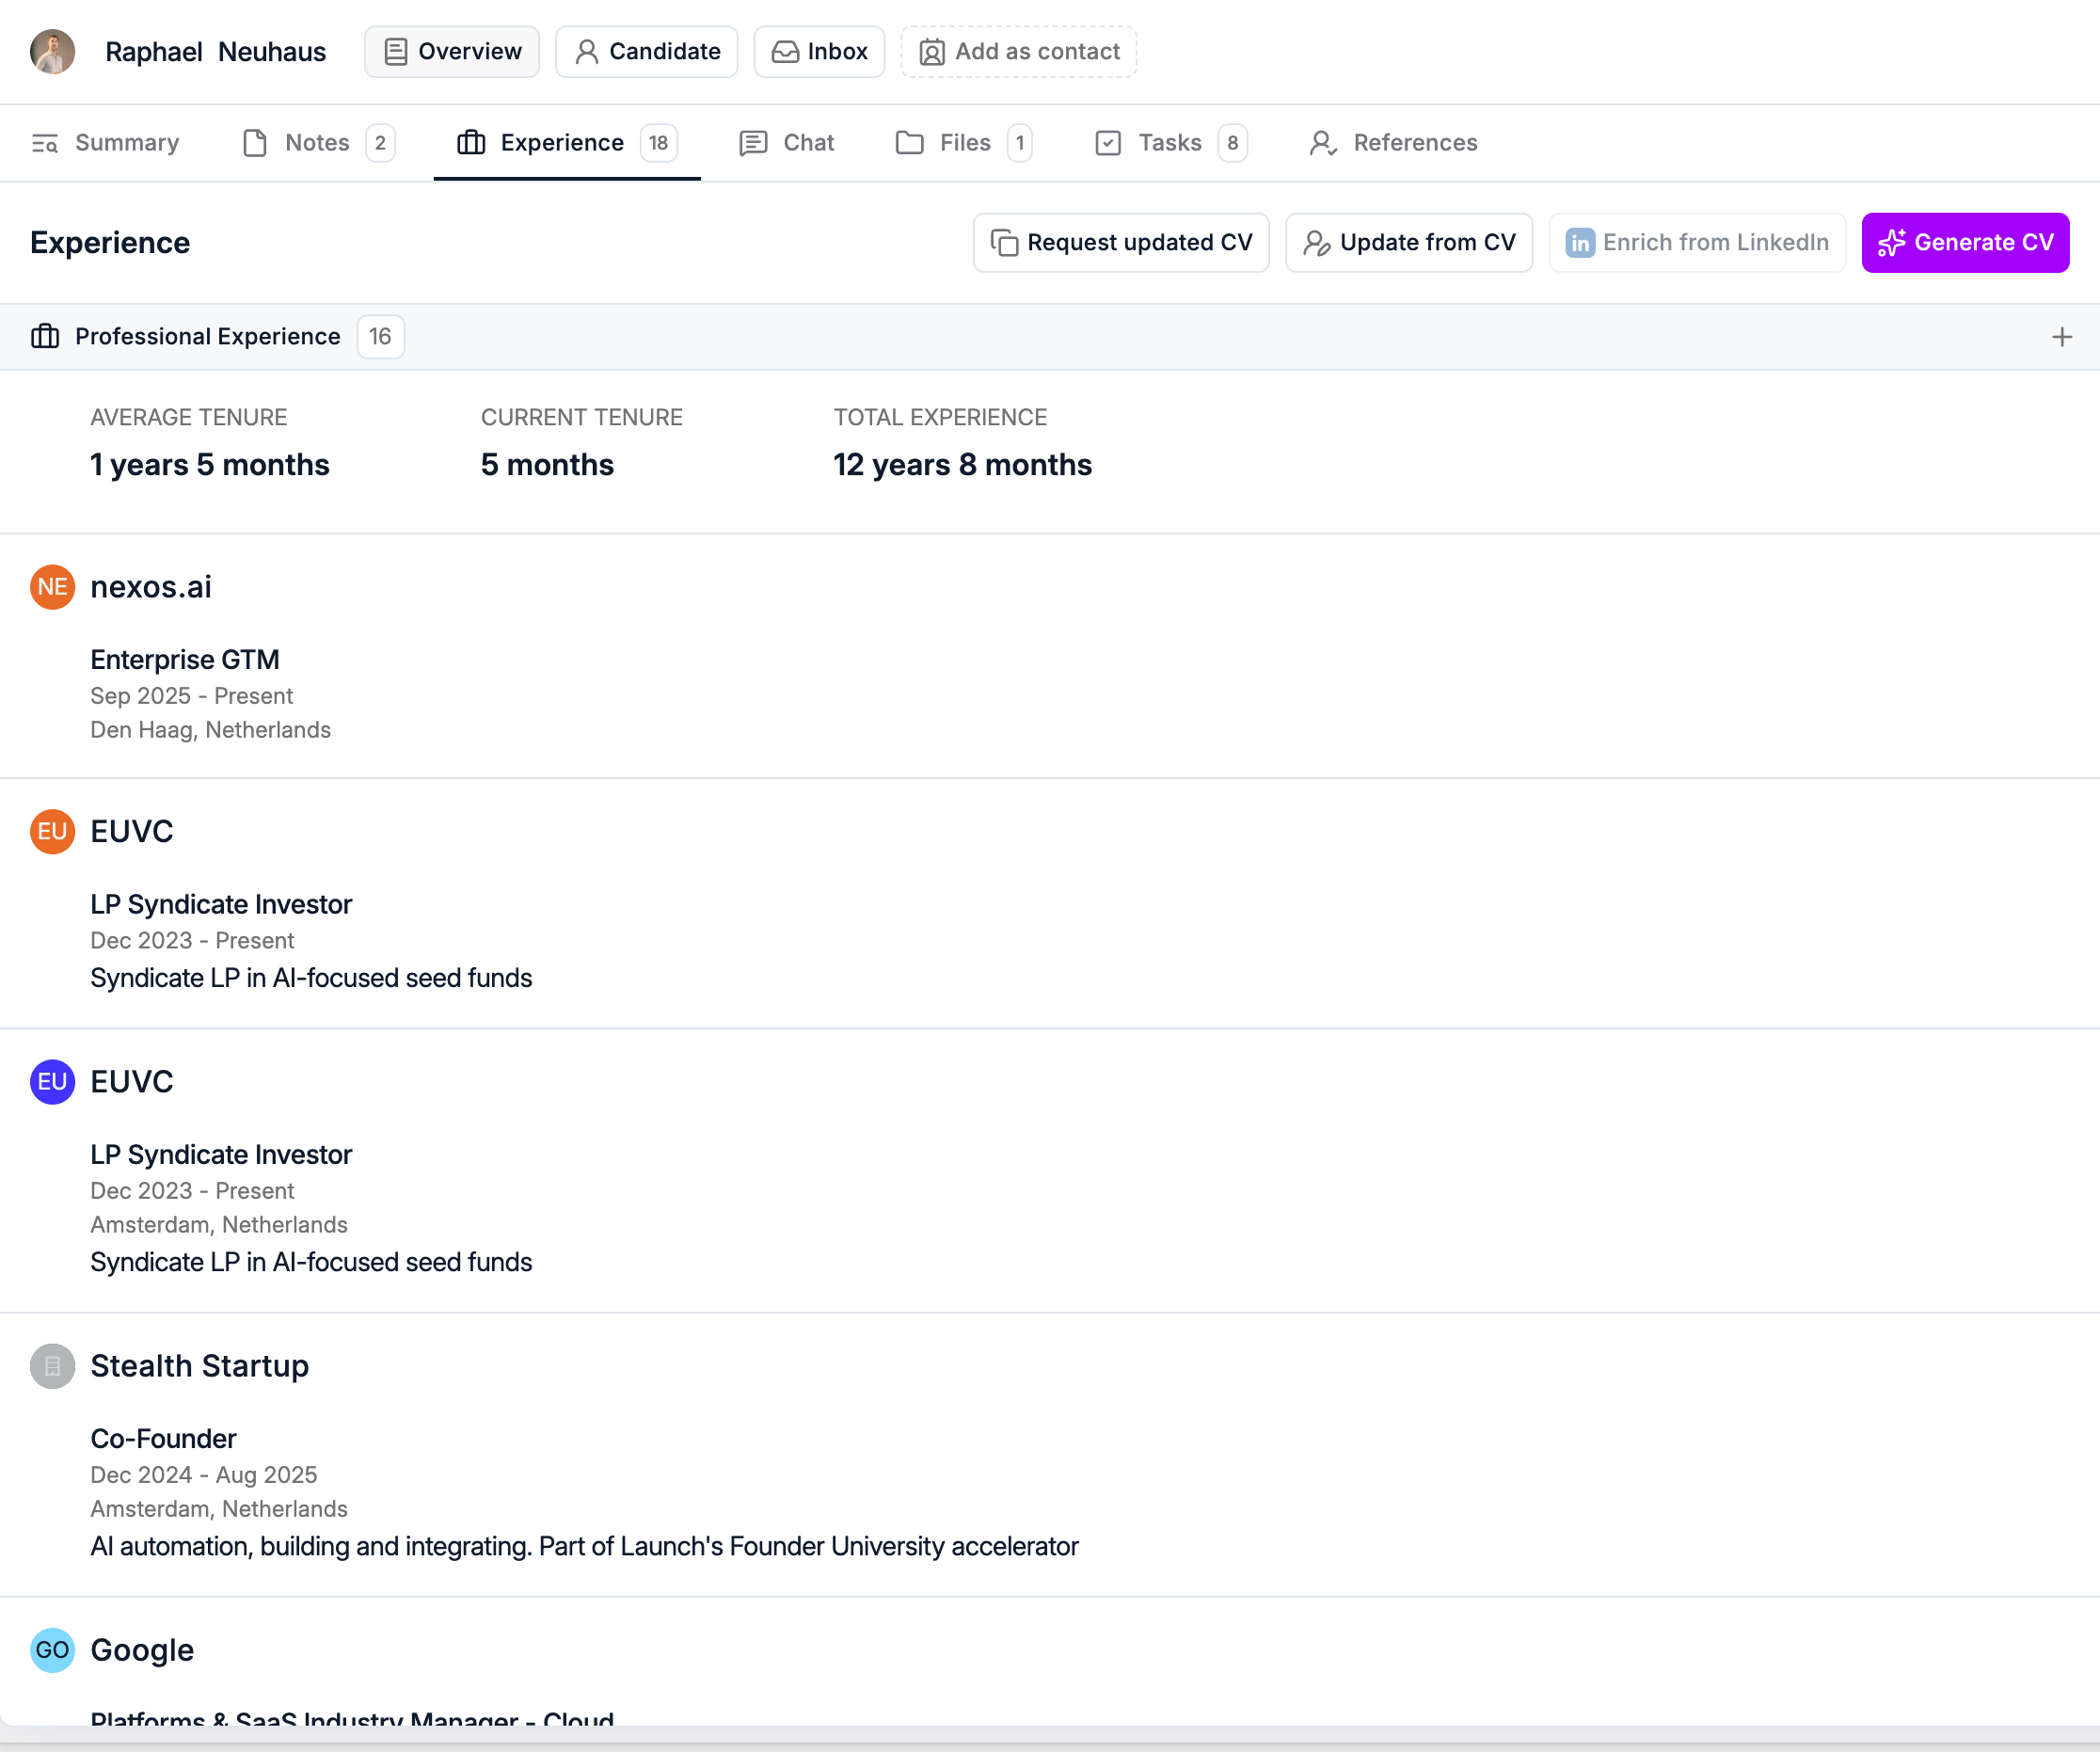The width and height of the screenshot is (2100, 1752).
Task: Click the orange EUVC company badge
Action: (x=52, y=832)
